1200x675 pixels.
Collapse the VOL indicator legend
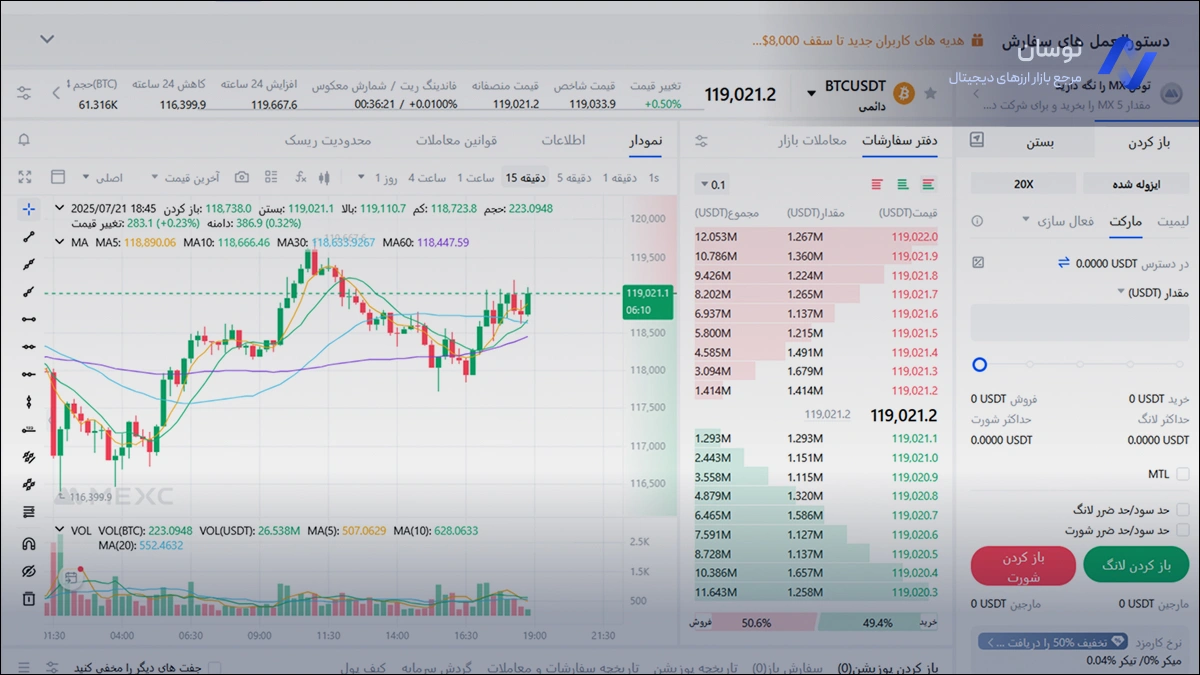click(x=59, y=531)
